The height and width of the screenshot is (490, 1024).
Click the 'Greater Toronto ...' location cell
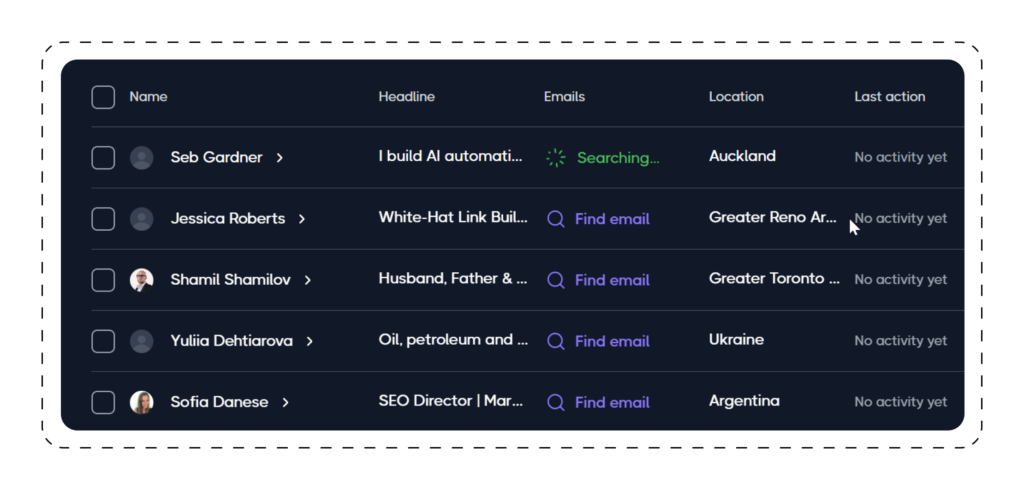pyautogui.click(x=775, y=279)
